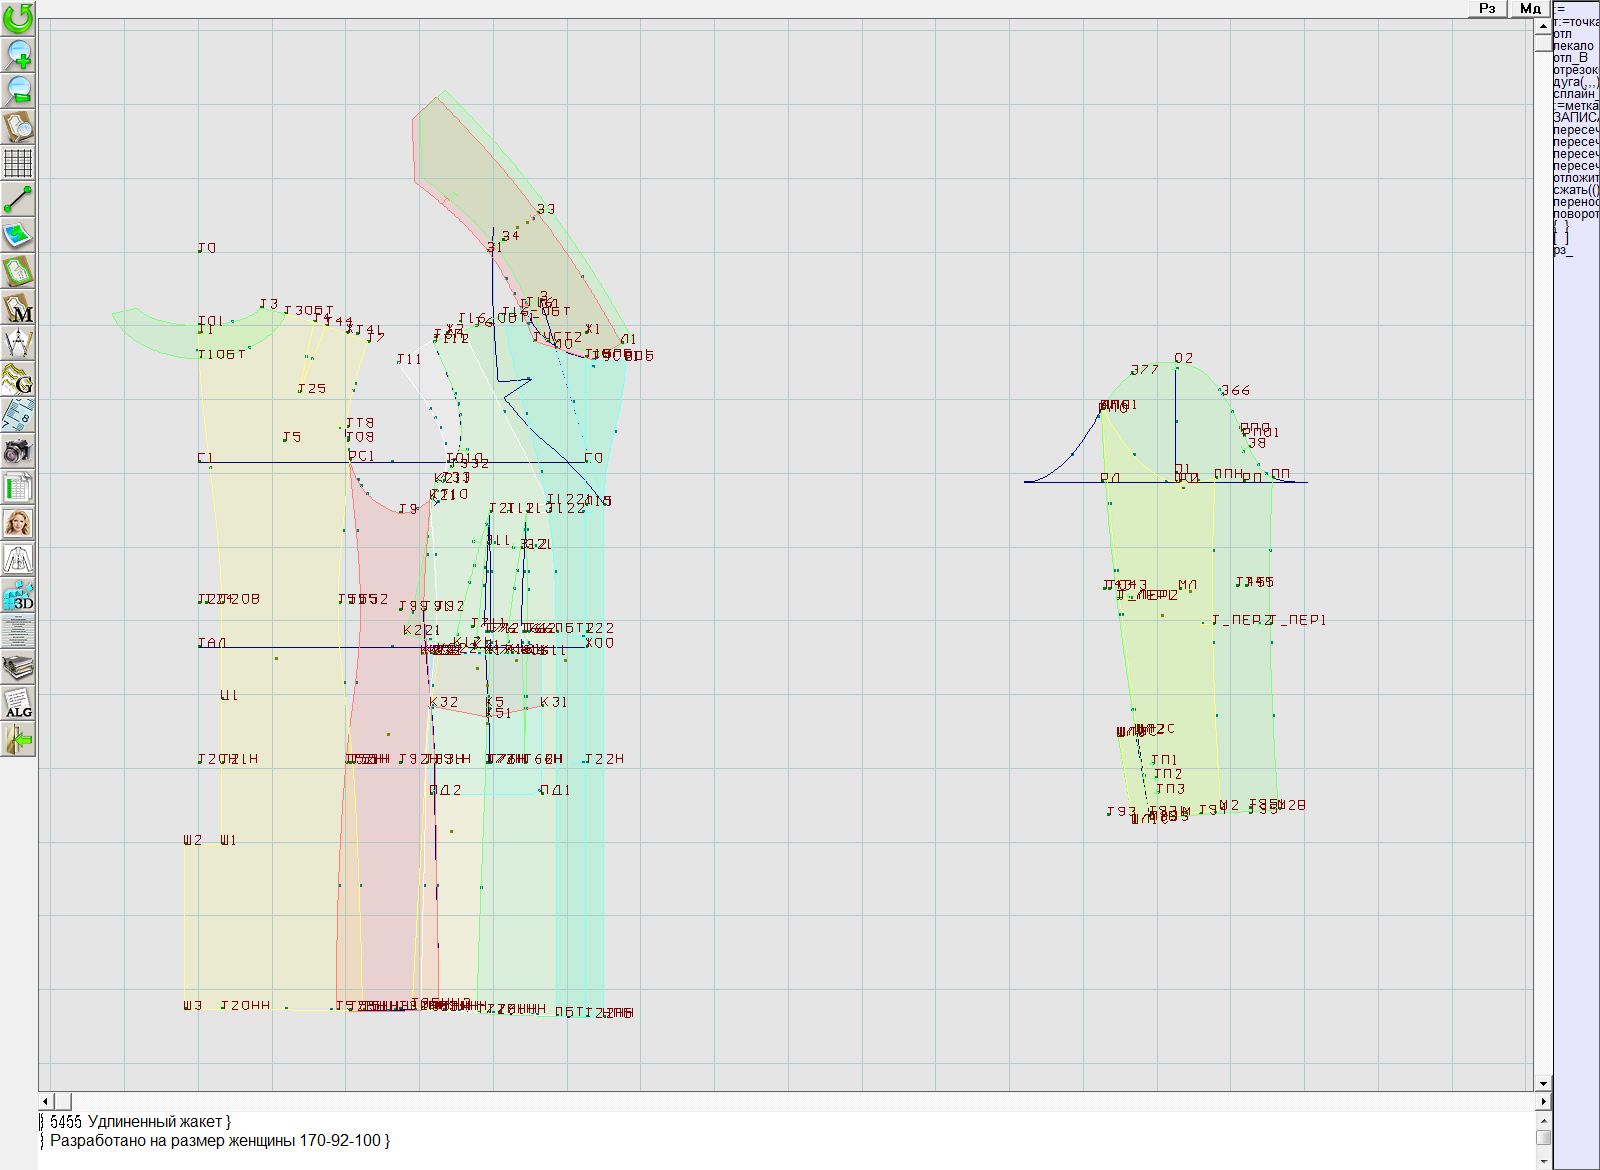This screenshot has height=1170, width=1600.
Task: Click the canvas vertical scrollbar down arrow
Action: (1543, 1083)
